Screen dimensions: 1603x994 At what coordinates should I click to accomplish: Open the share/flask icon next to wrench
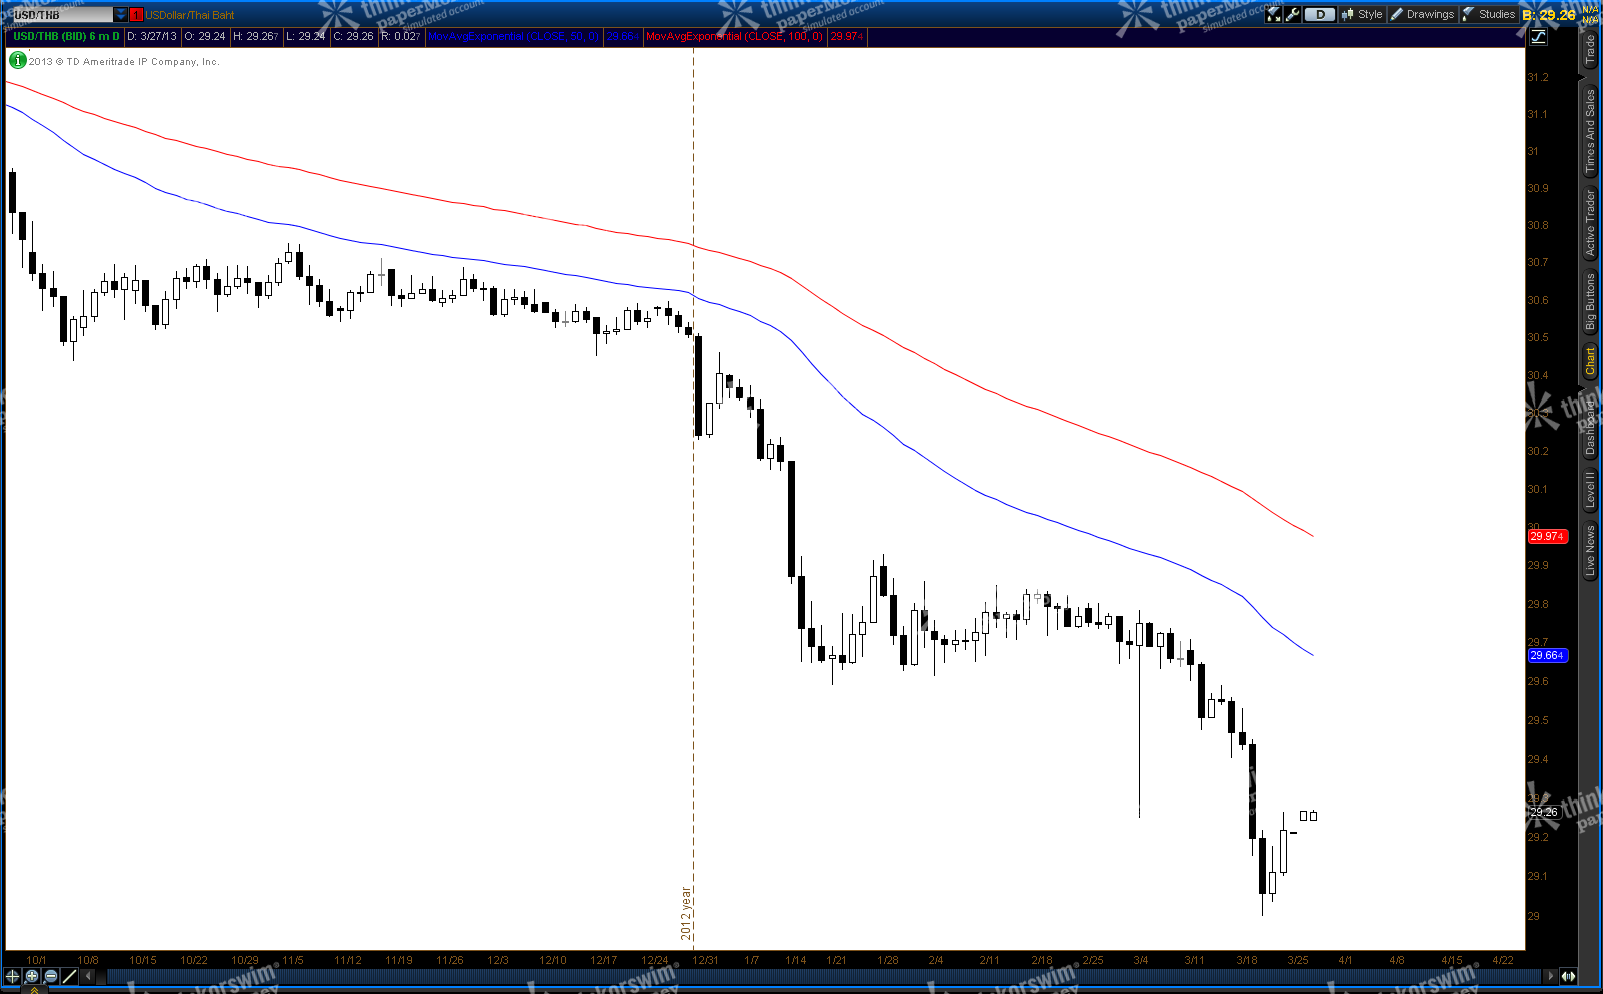1273,14
